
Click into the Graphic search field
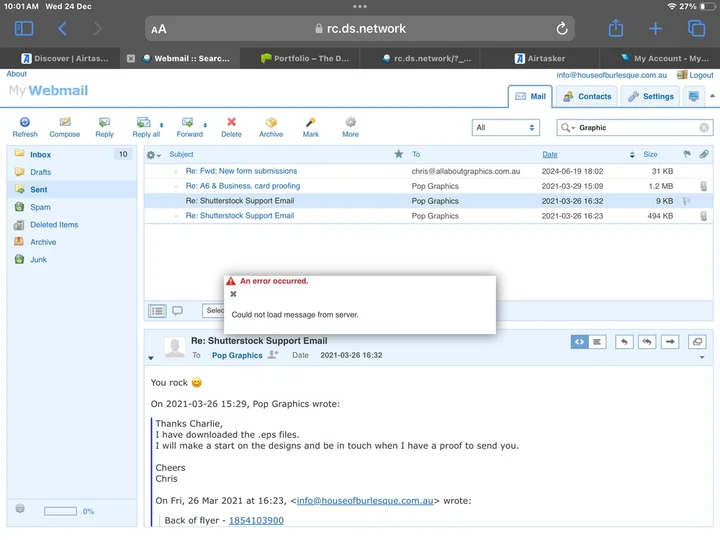pos(637,128)
